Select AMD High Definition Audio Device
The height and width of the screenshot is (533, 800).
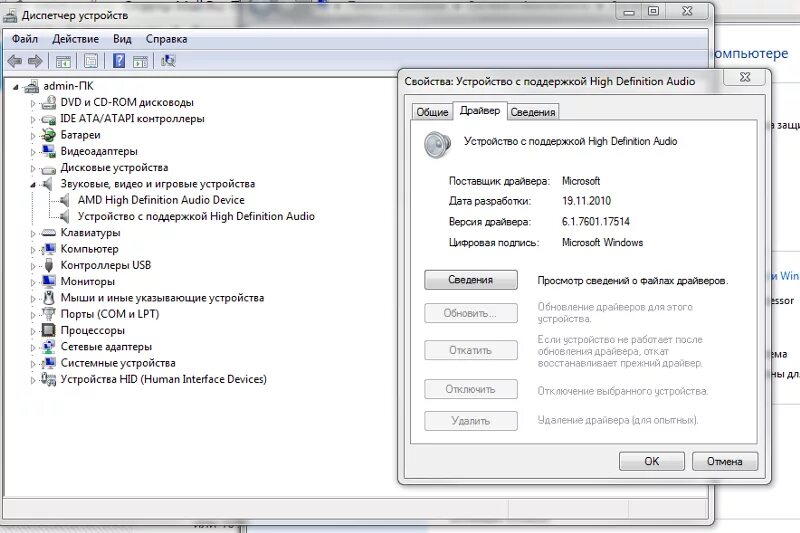point(161,200)
